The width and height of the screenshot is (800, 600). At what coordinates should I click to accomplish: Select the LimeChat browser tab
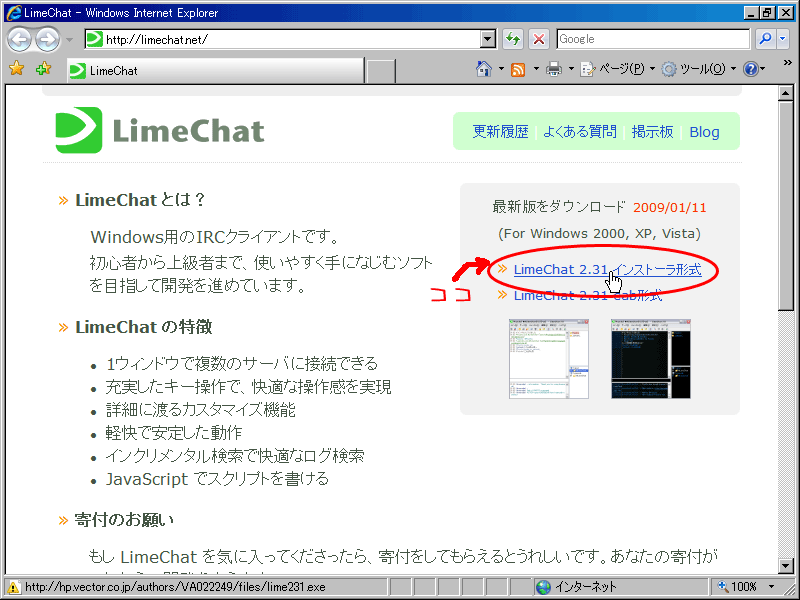[x=215, y=70]
